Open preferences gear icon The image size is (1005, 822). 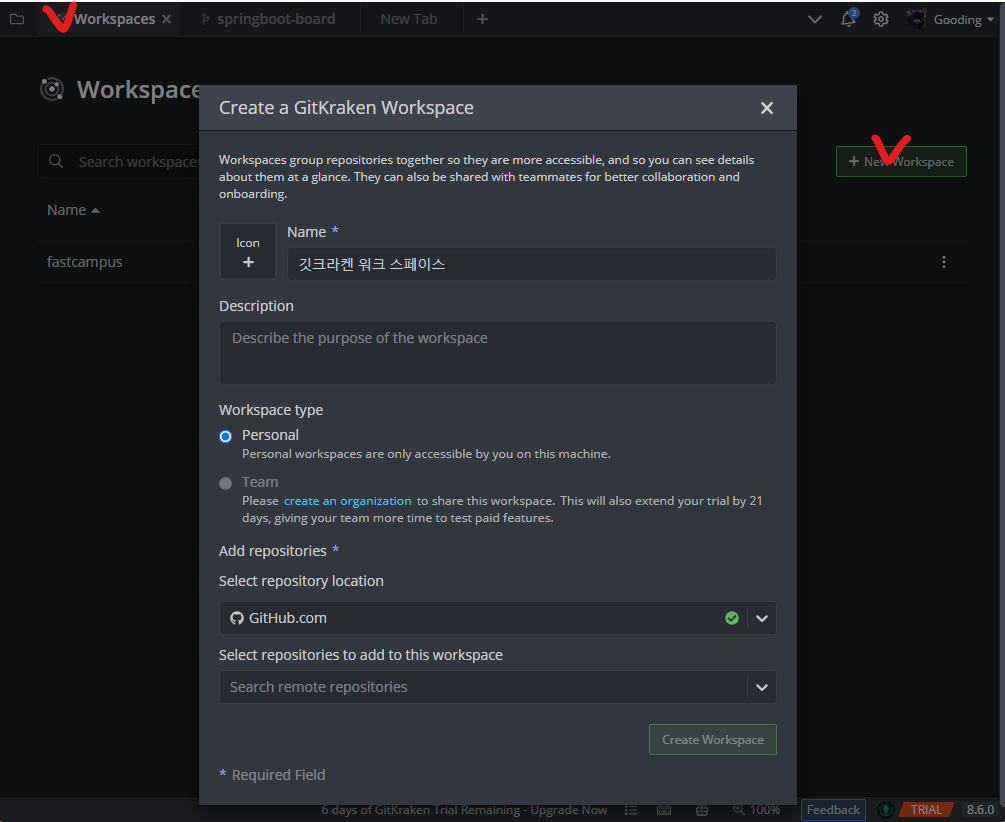point(881,19)
